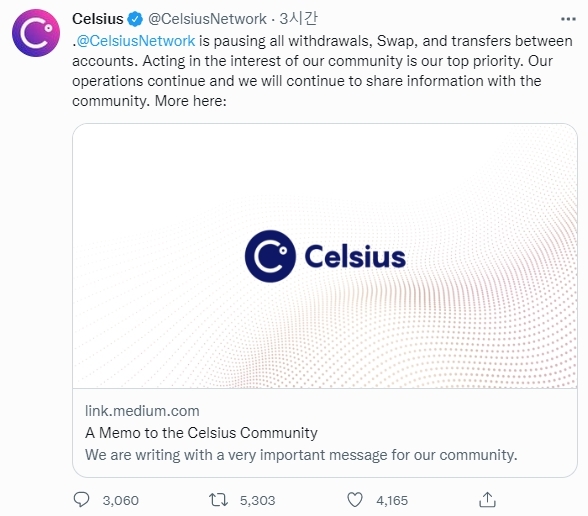Open the share upload icon
This screenshot has height=516, width=588.
(487, 500)
